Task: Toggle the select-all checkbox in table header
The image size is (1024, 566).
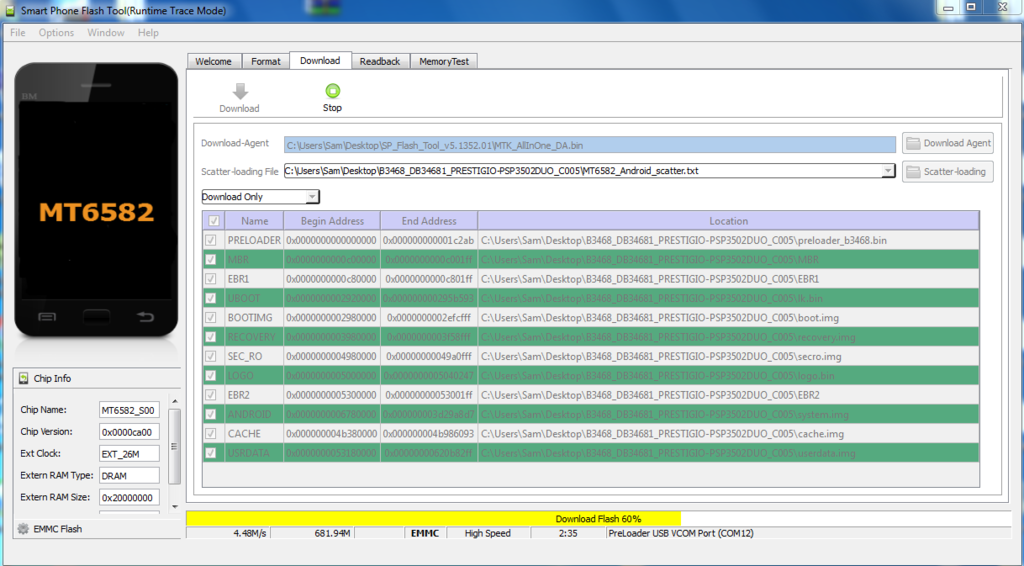Action: (x=213, y=221)
